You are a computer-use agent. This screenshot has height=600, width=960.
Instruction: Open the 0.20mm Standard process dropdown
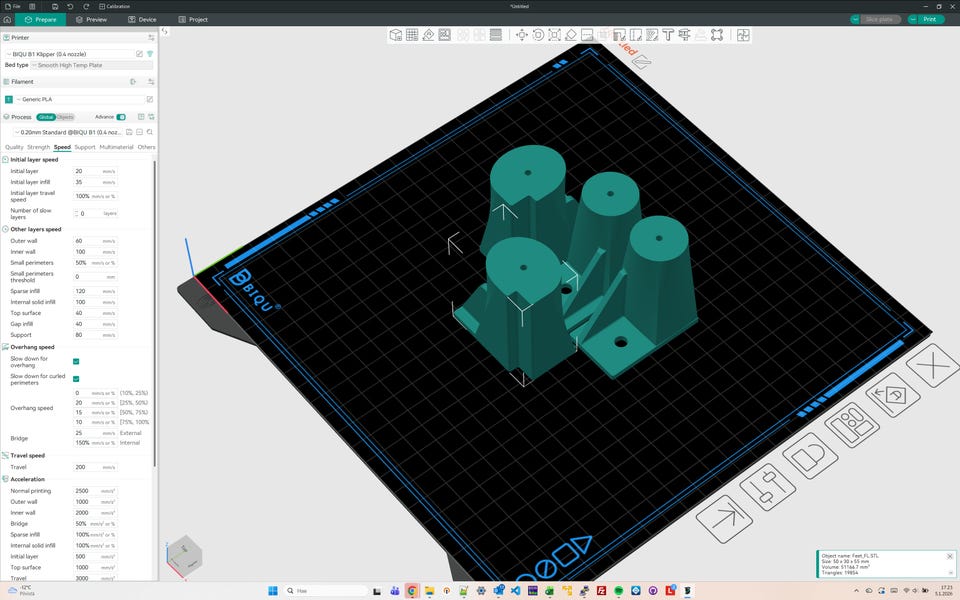67,132
